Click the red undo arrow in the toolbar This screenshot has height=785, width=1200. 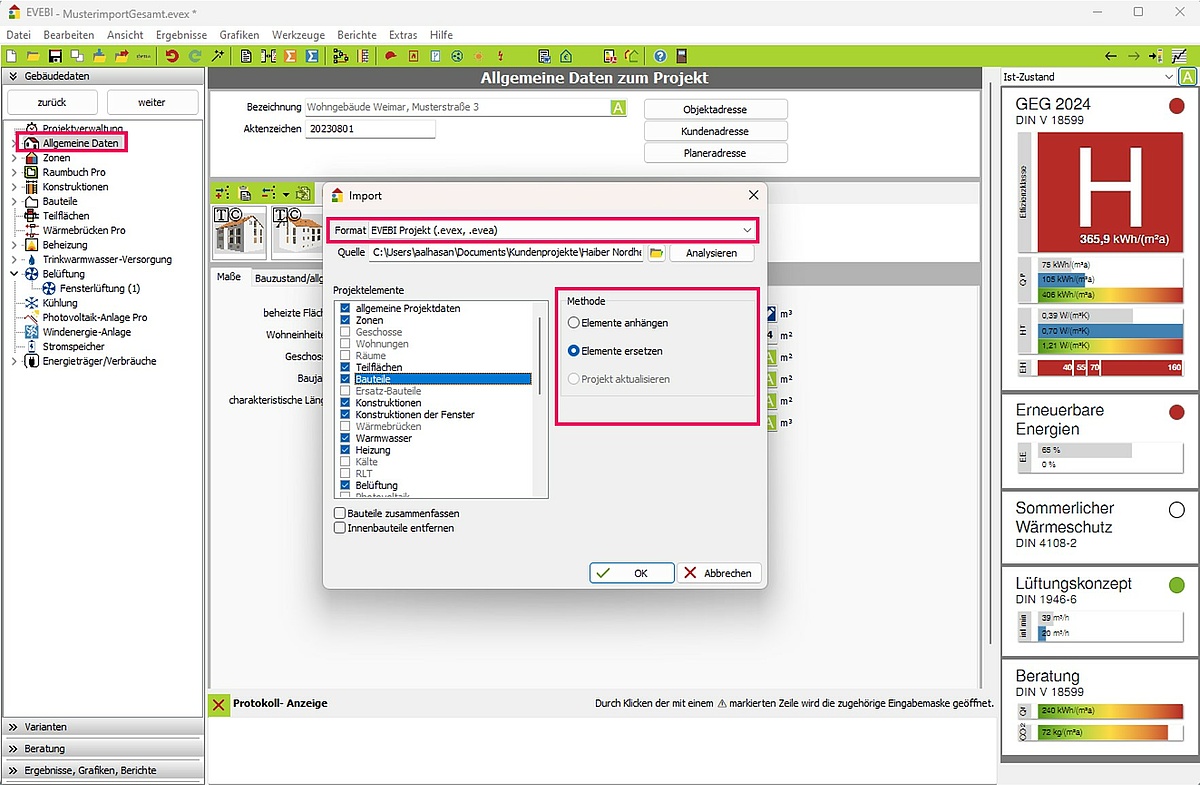pos(172,56)
